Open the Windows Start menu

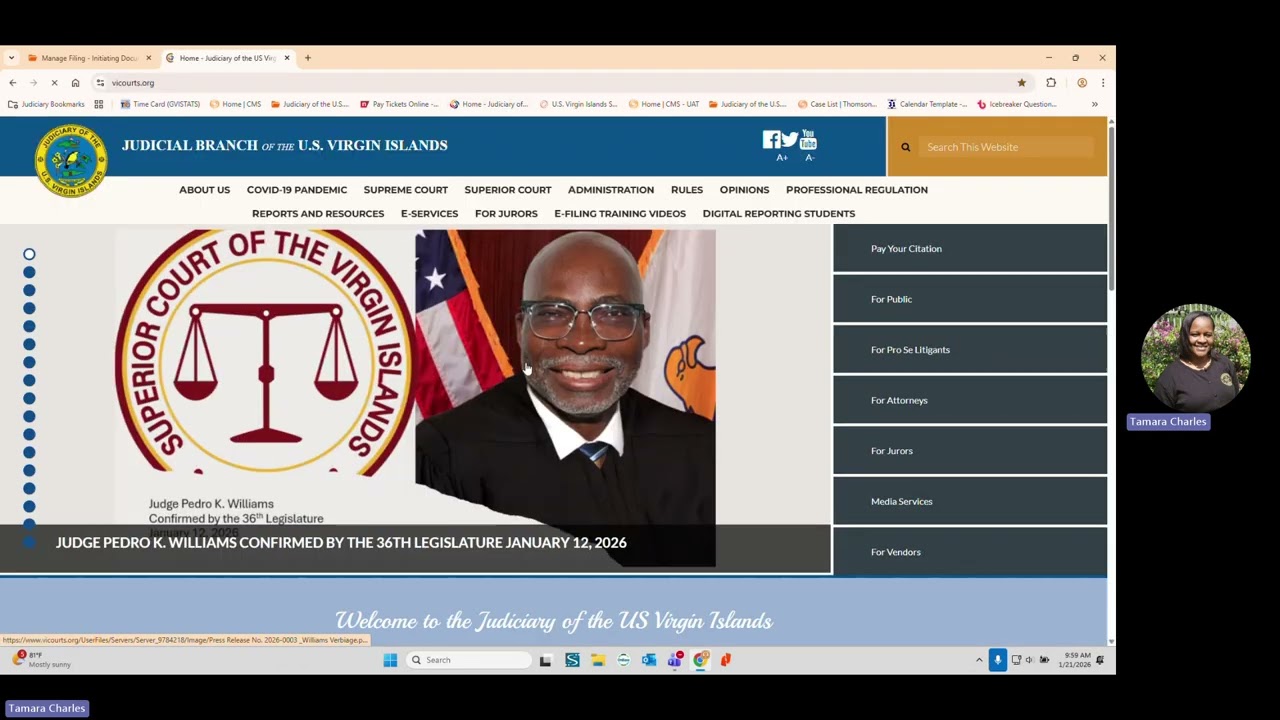click(x=390, y=660)
